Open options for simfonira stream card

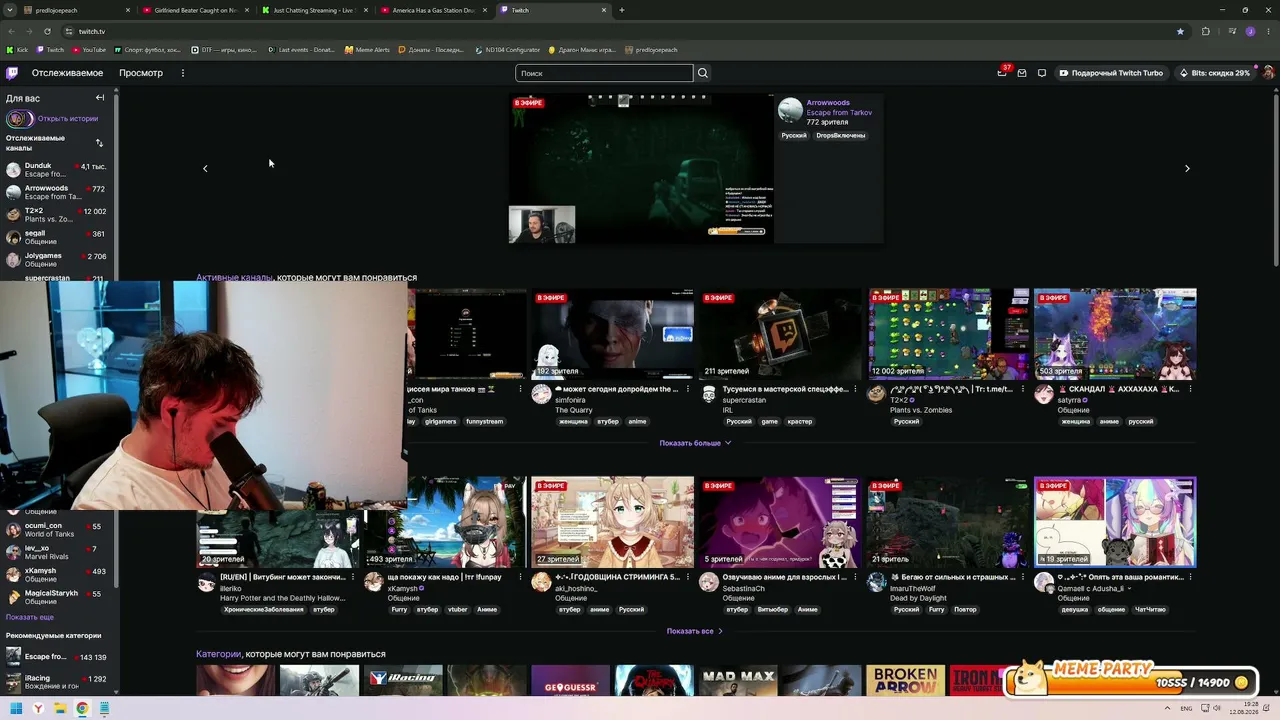click(x=687, y=390)
